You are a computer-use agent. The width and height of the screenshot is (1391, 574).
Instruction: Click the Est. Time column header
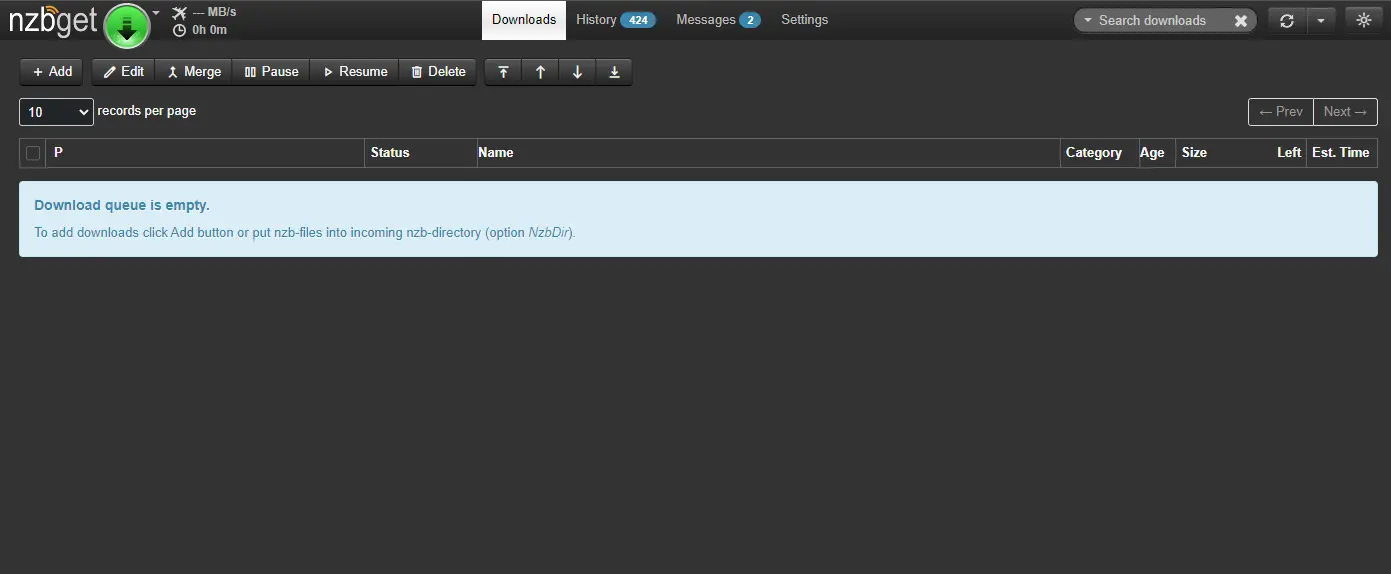1340,153
